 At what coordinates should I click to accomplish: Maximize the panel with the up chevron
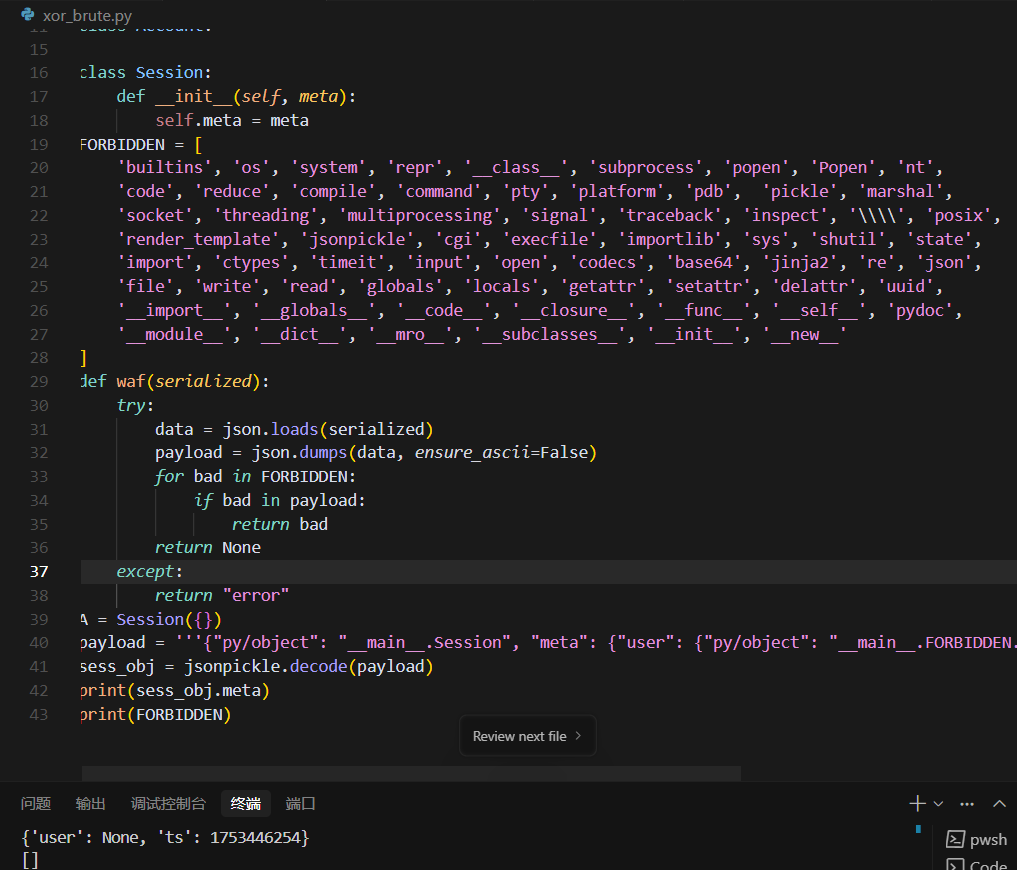tap(999, 804)
